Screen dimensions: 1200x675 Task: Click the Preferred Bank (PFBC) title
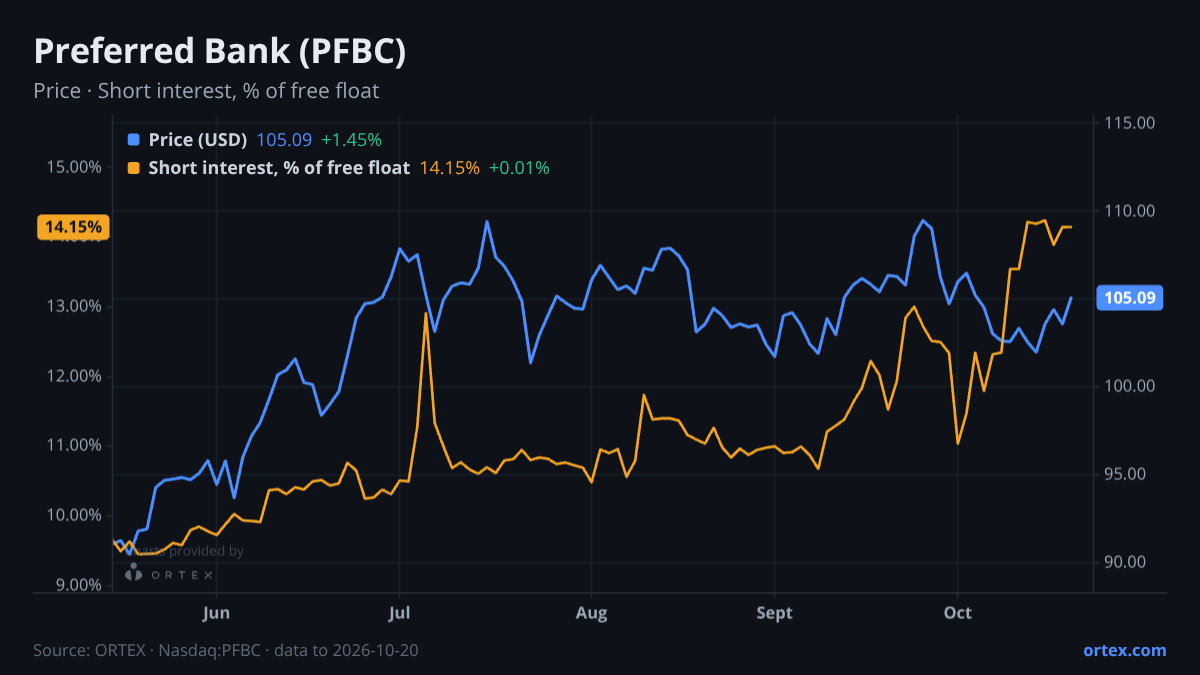click(x=220, y=52)
